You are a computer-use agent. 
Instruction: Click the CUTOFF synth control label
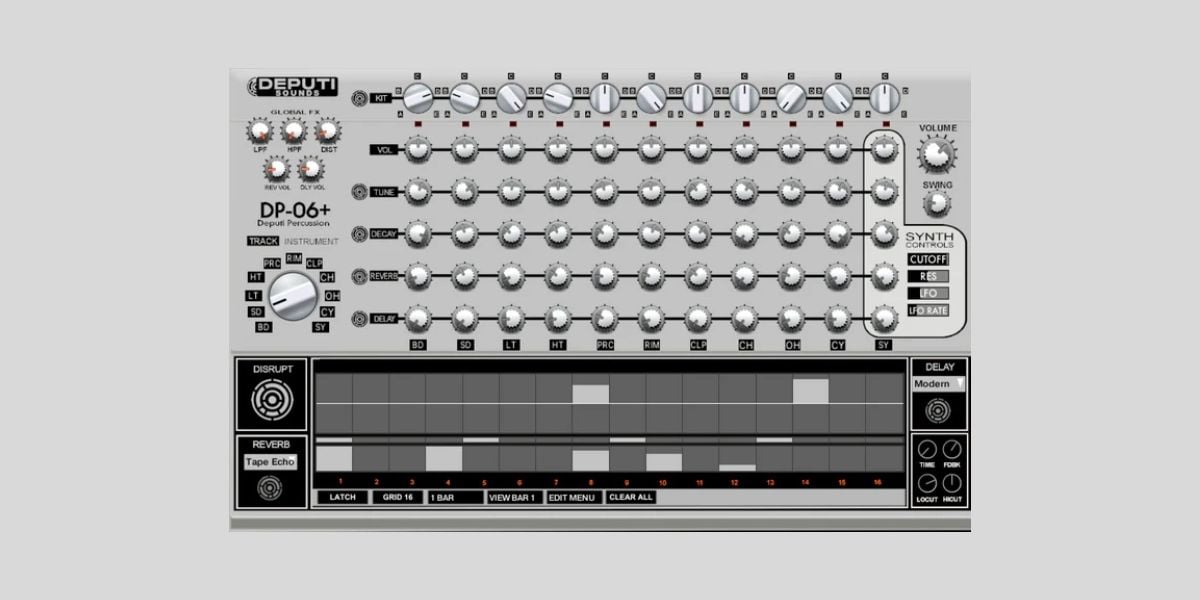coord(928,259)
